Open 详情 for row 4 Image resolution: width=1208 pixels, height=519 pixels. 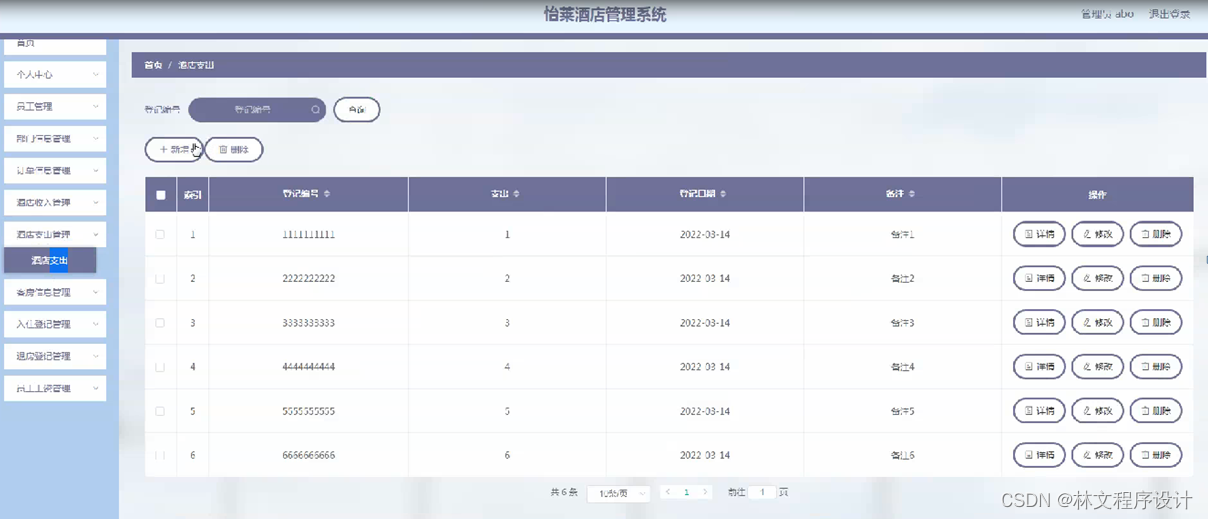tap(1039, 366)
